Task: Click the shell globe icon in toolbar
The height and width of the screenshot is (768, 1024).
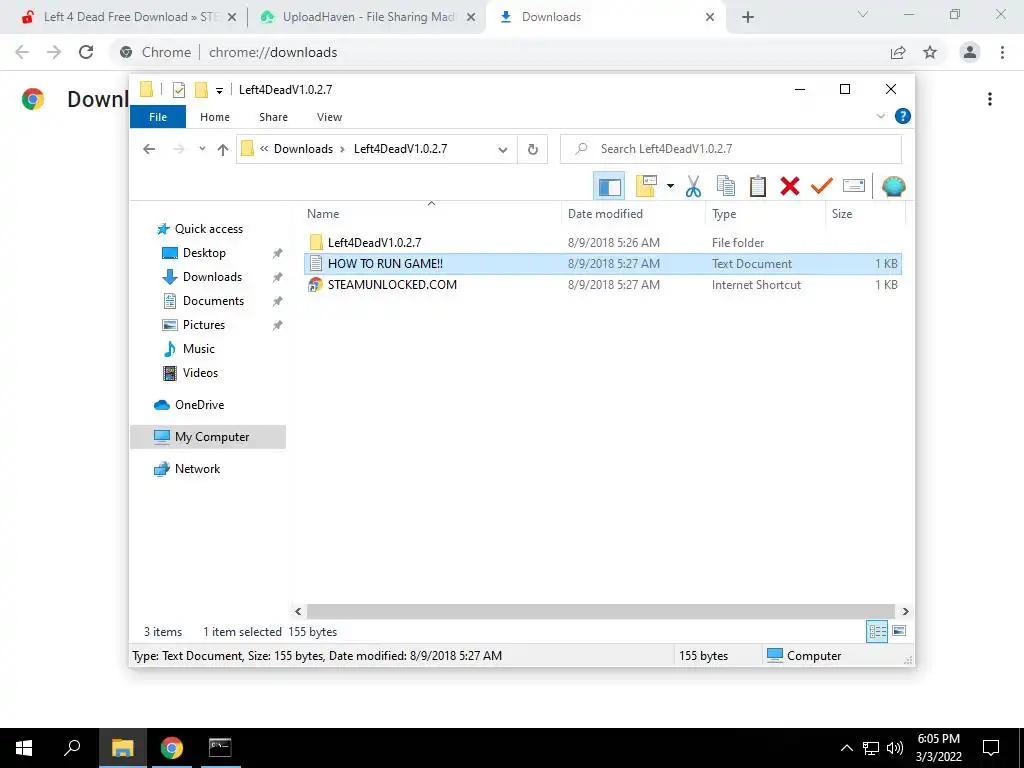Action: pos(893,187)
